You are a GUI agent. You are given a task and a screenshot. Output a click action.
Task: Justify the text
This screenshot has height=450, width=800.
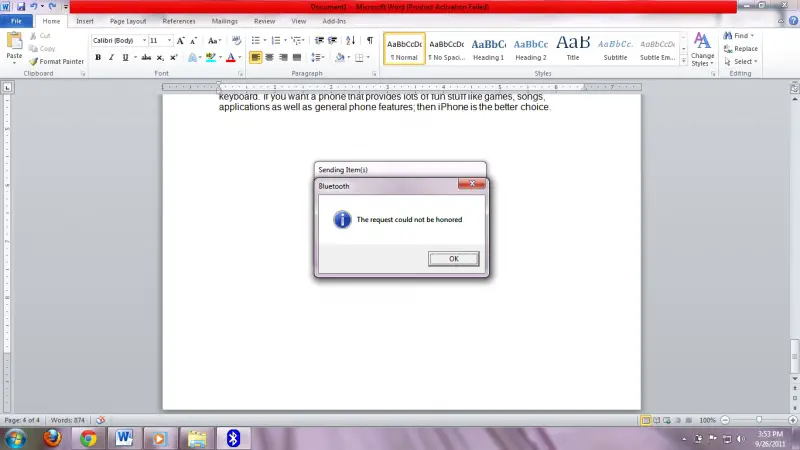pyautogui.click(x=297, y=58)
